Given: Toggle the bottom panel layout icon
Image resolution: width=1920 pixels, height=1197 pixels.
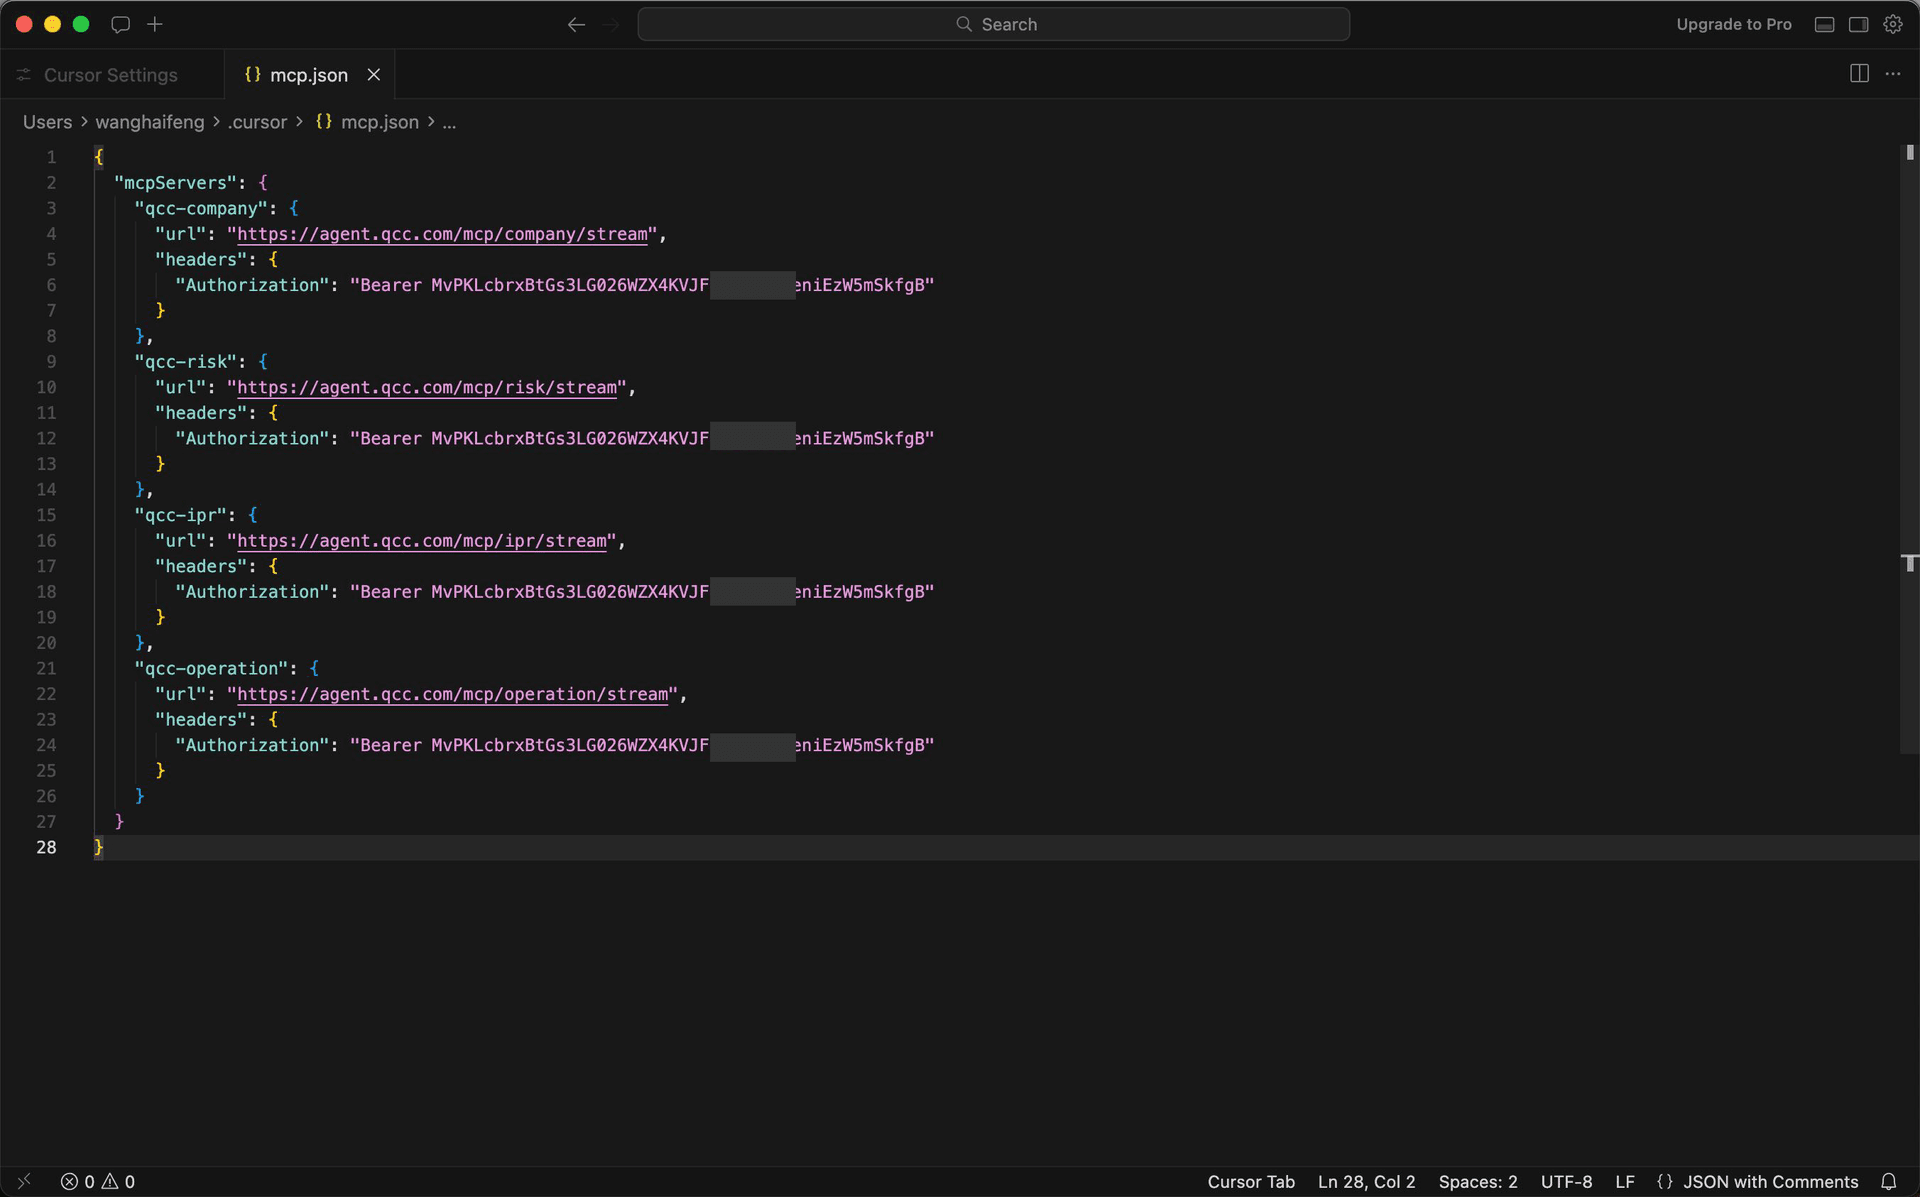Looking at the screenshot, I should [1825, 24].
